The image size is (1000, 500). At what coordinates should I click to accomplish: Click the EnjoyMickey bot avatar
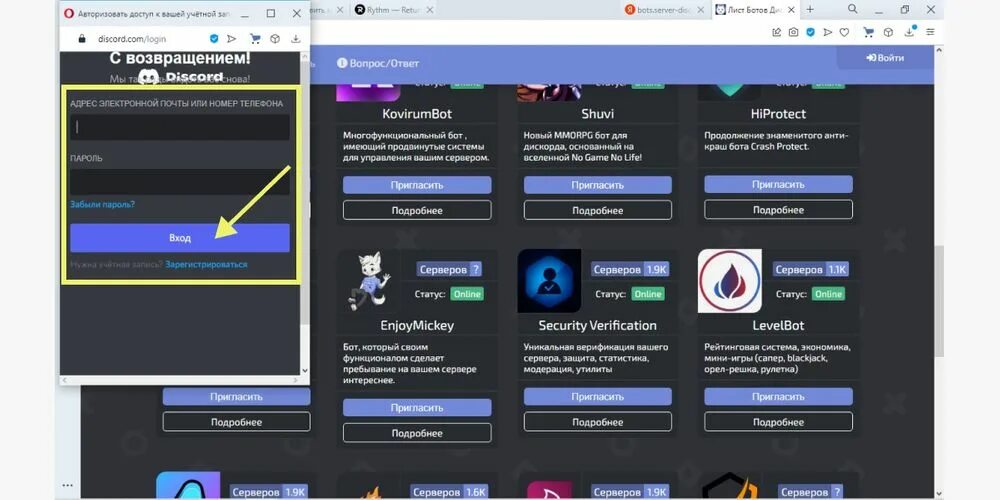click(x=369, y=281)
